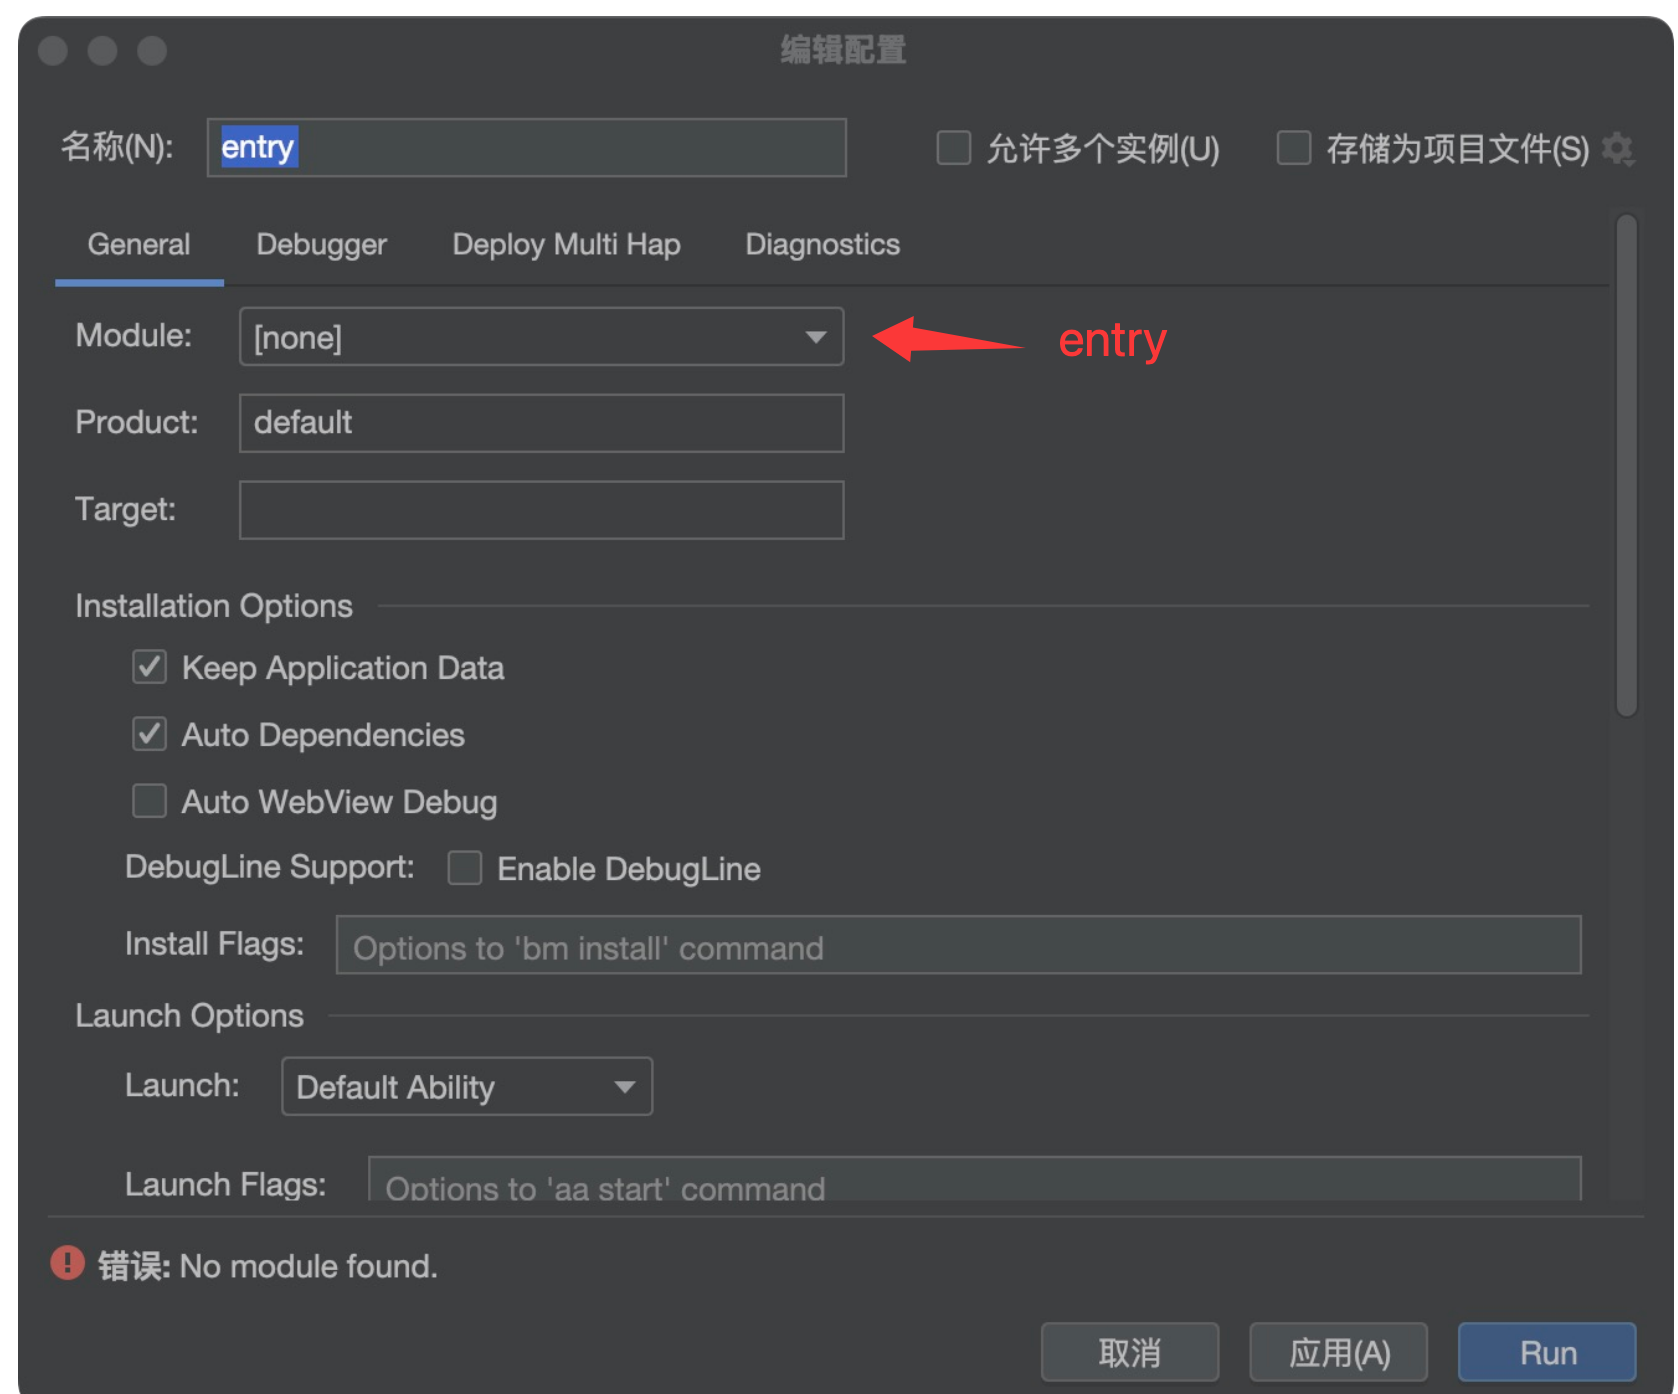The image size is (1678, 1394).
Task: Click the Launch Options heading
Action: coord(190,1016)
